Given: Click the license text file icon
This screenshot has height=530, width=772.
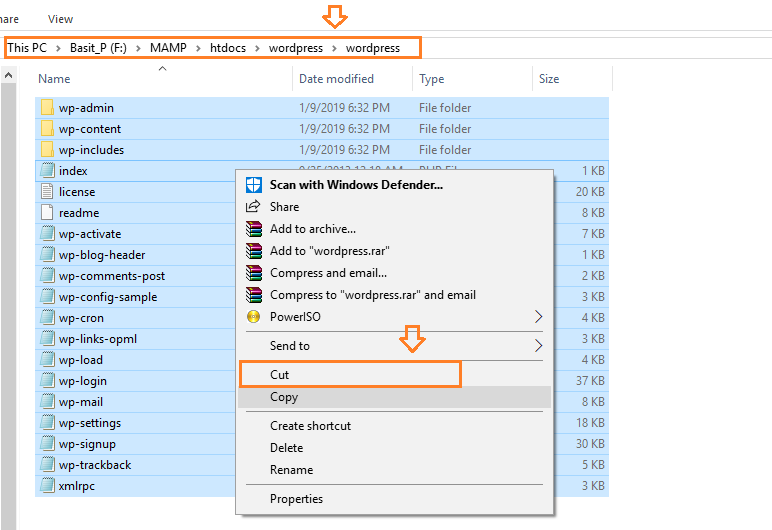Looking at the screenshot, I should click(x=47, y=192).
